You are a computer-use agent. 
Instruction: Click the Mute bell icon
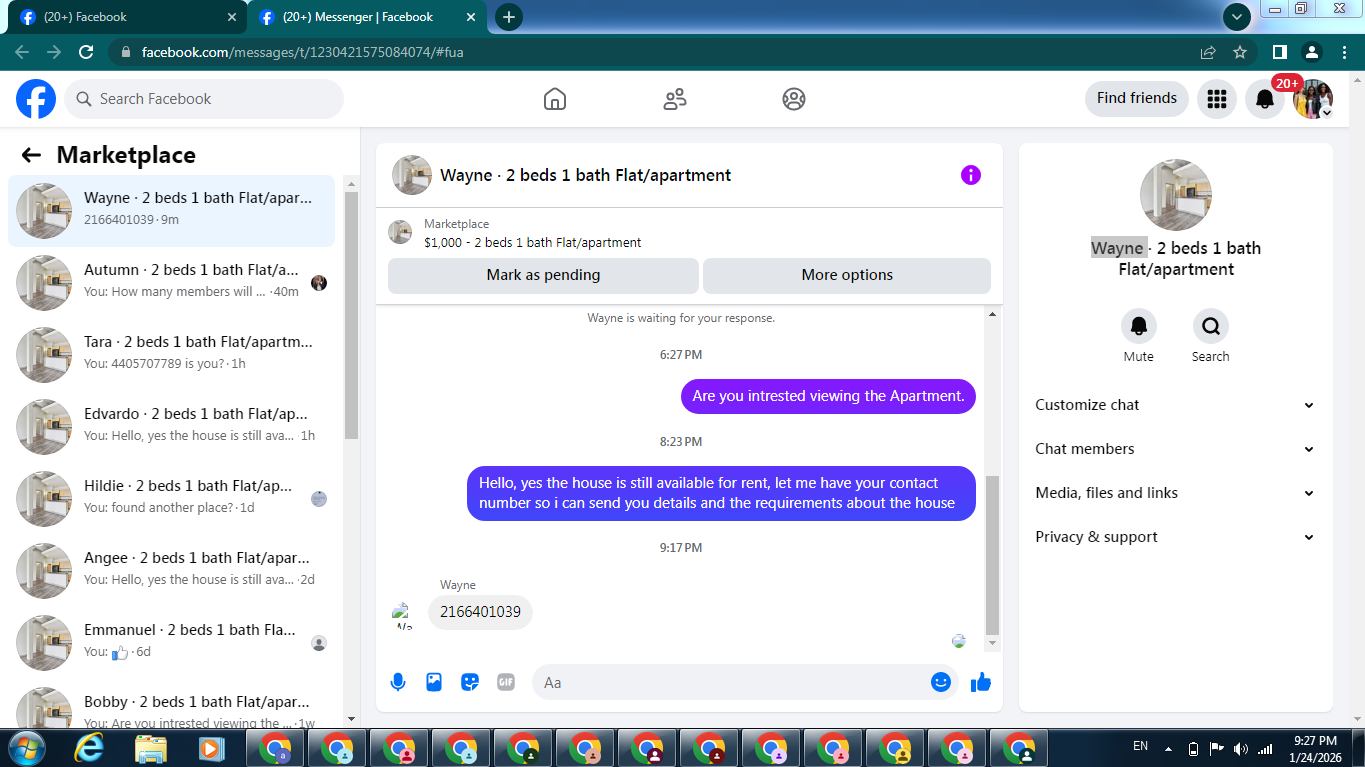1139,326
